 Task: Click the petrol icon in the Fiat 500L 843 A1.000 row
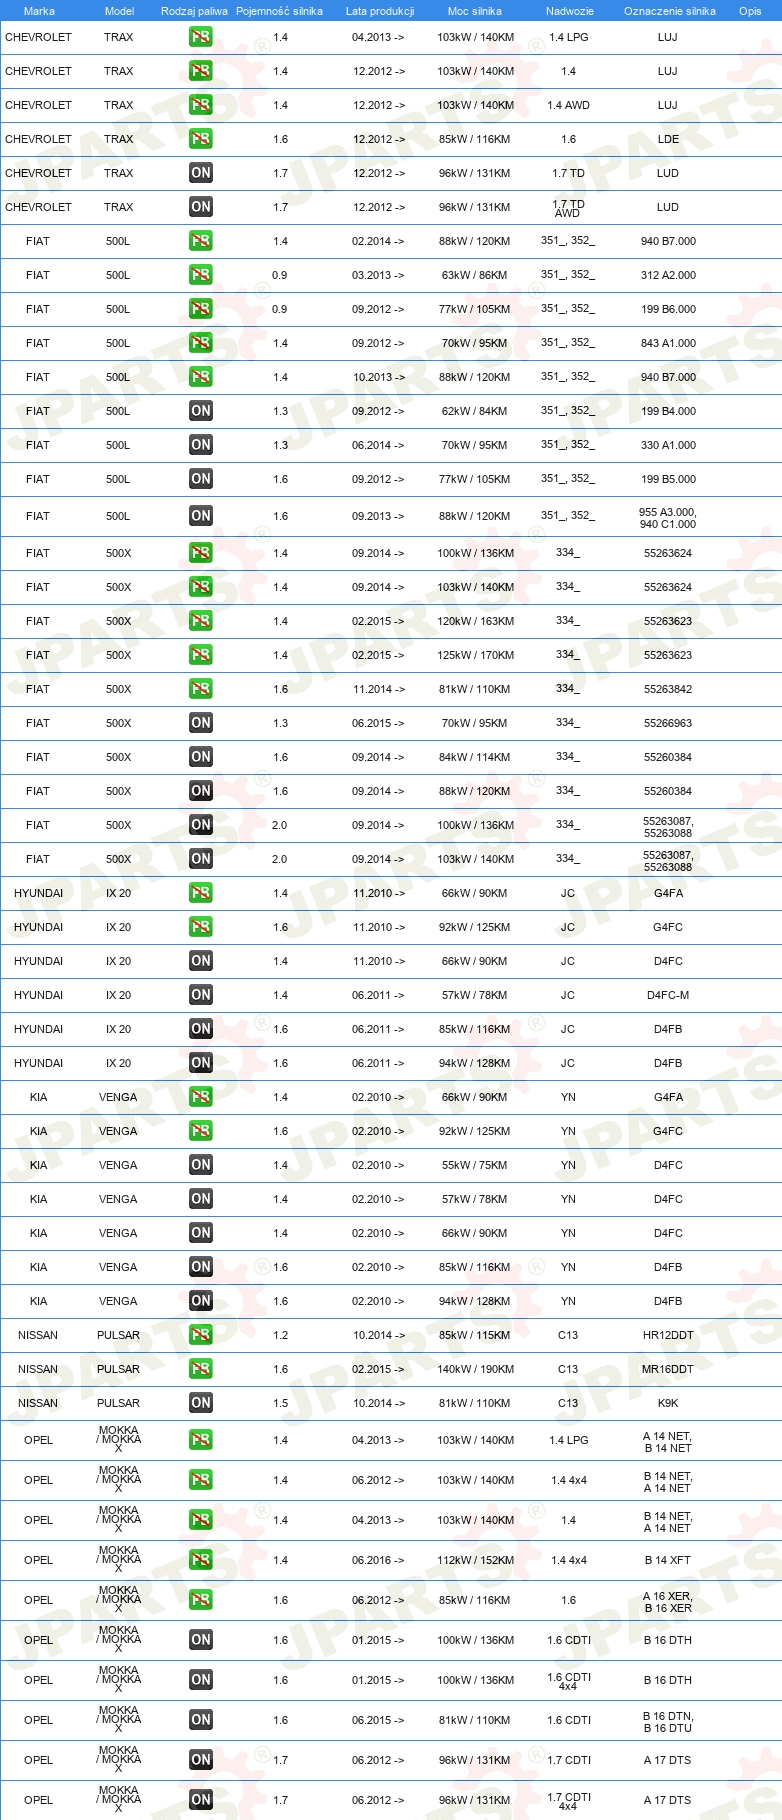pyautogui.click(x=201, y=343)
